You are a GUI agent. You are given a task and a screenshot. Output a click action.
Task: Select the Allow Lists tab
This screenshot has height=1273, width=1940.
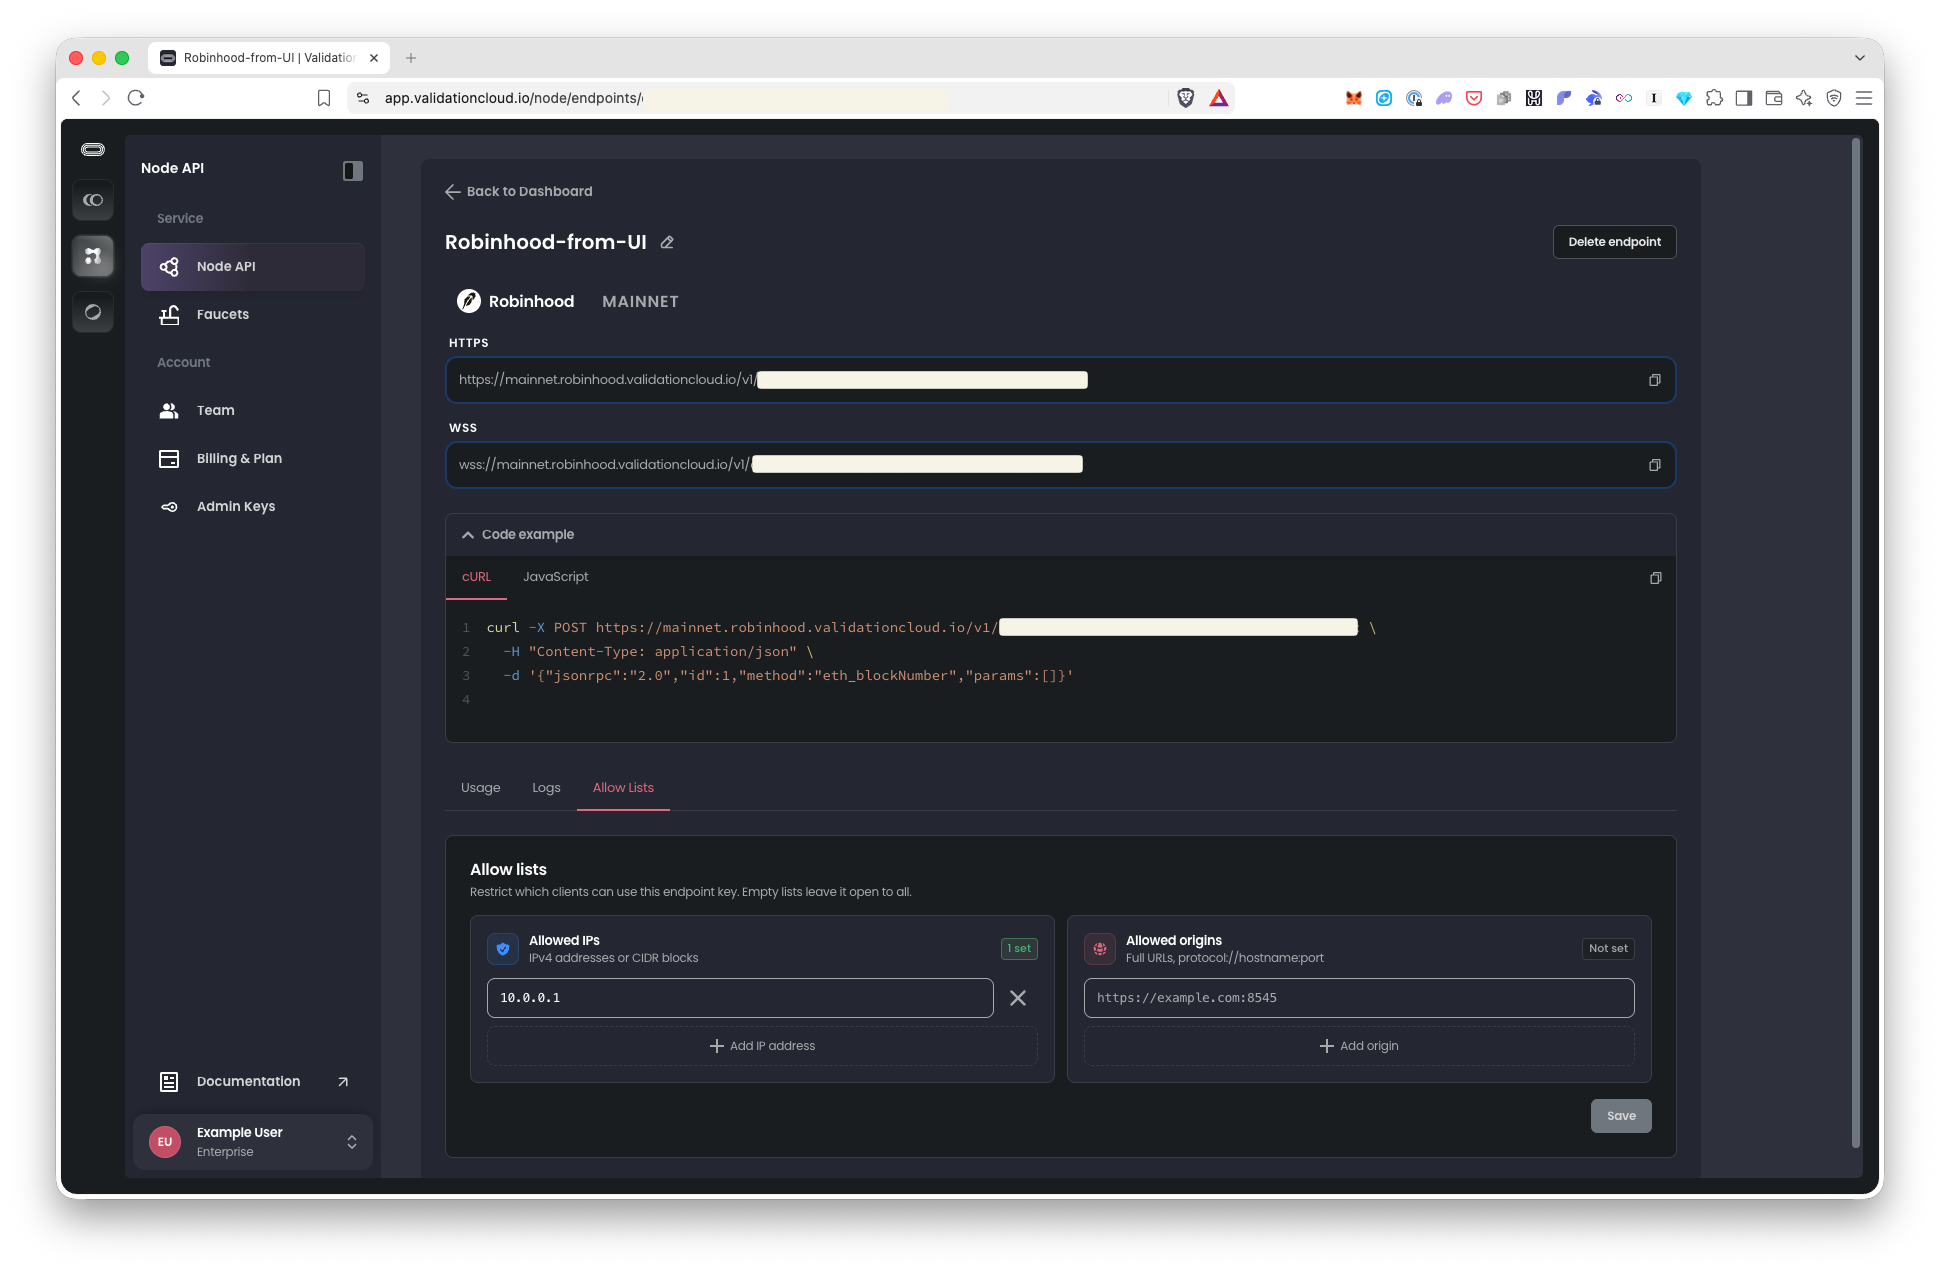(623, 788)
